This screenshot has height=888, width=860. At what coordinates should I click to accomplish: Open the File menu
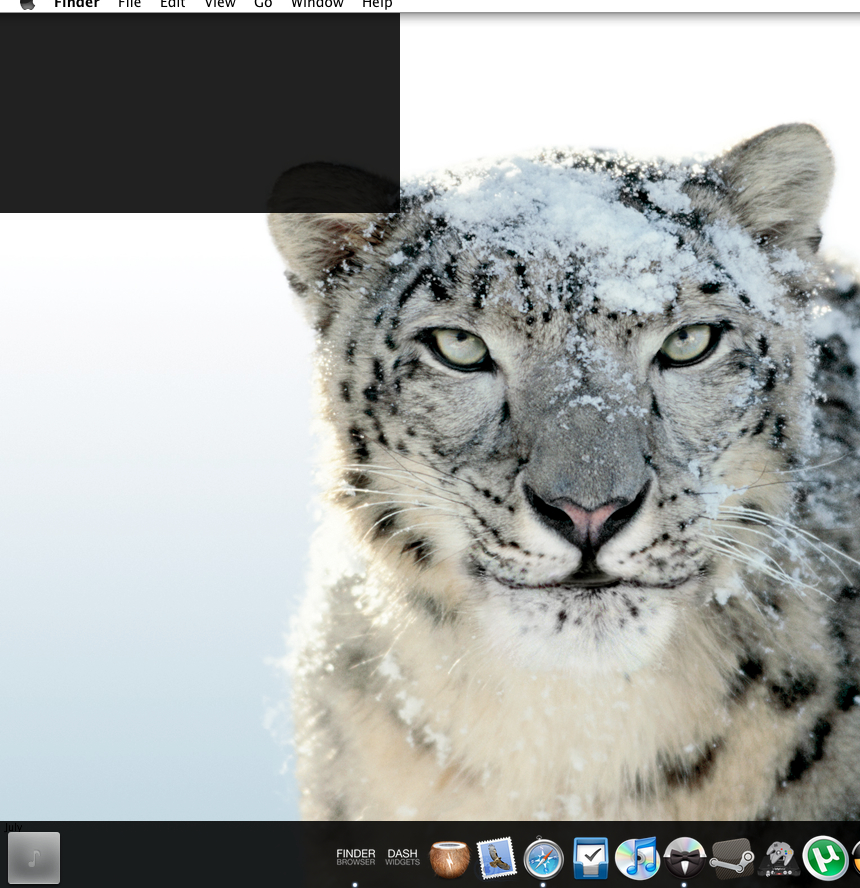tap(129, 4)
